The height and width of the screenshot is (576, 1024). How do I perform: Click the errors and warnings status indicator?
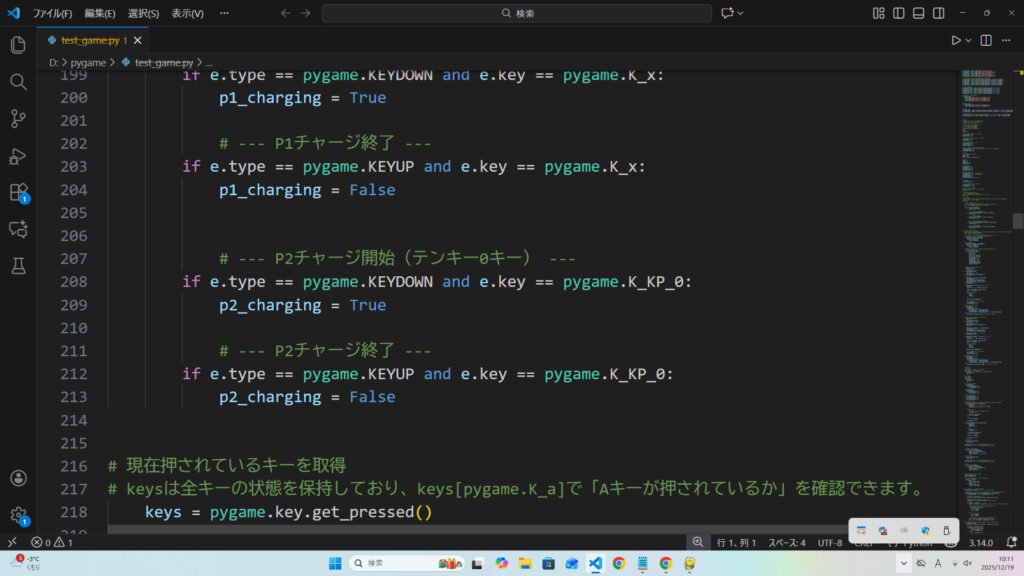51,542
